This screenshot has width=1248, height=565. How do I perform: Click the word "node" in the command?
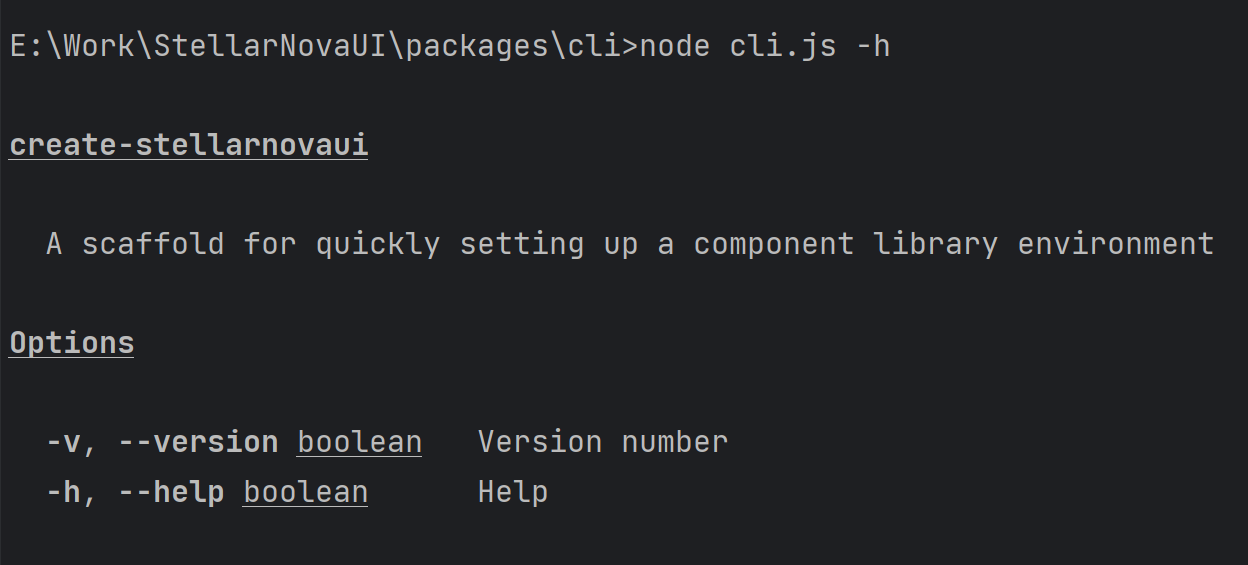[x=675, y=47]
